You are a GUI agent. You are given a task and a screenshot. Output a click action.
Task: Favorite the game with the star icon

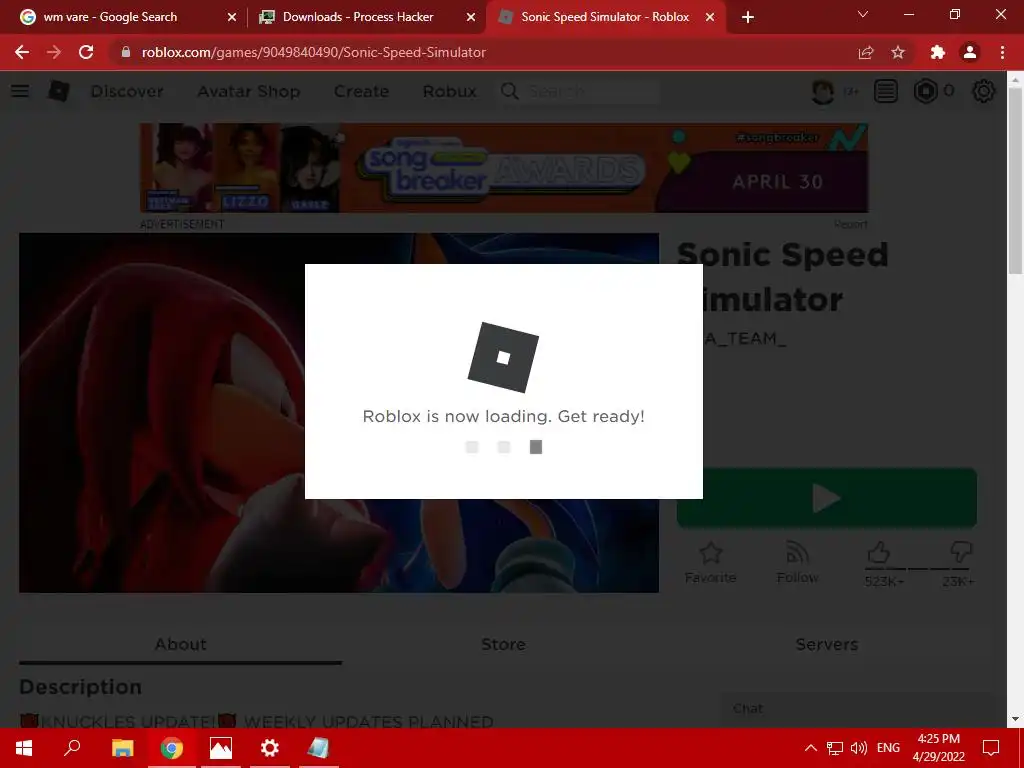(711, 554)
